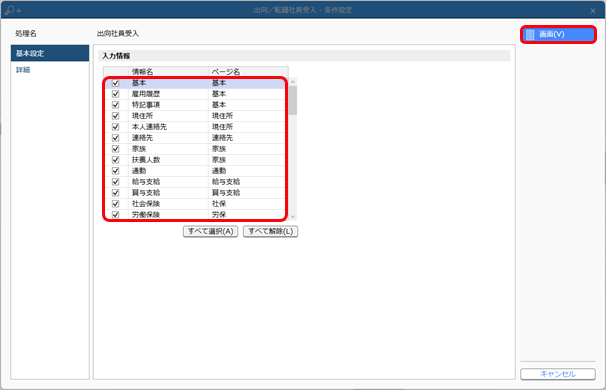Select the 基本設定 tab in sidebar

[50, 53]
